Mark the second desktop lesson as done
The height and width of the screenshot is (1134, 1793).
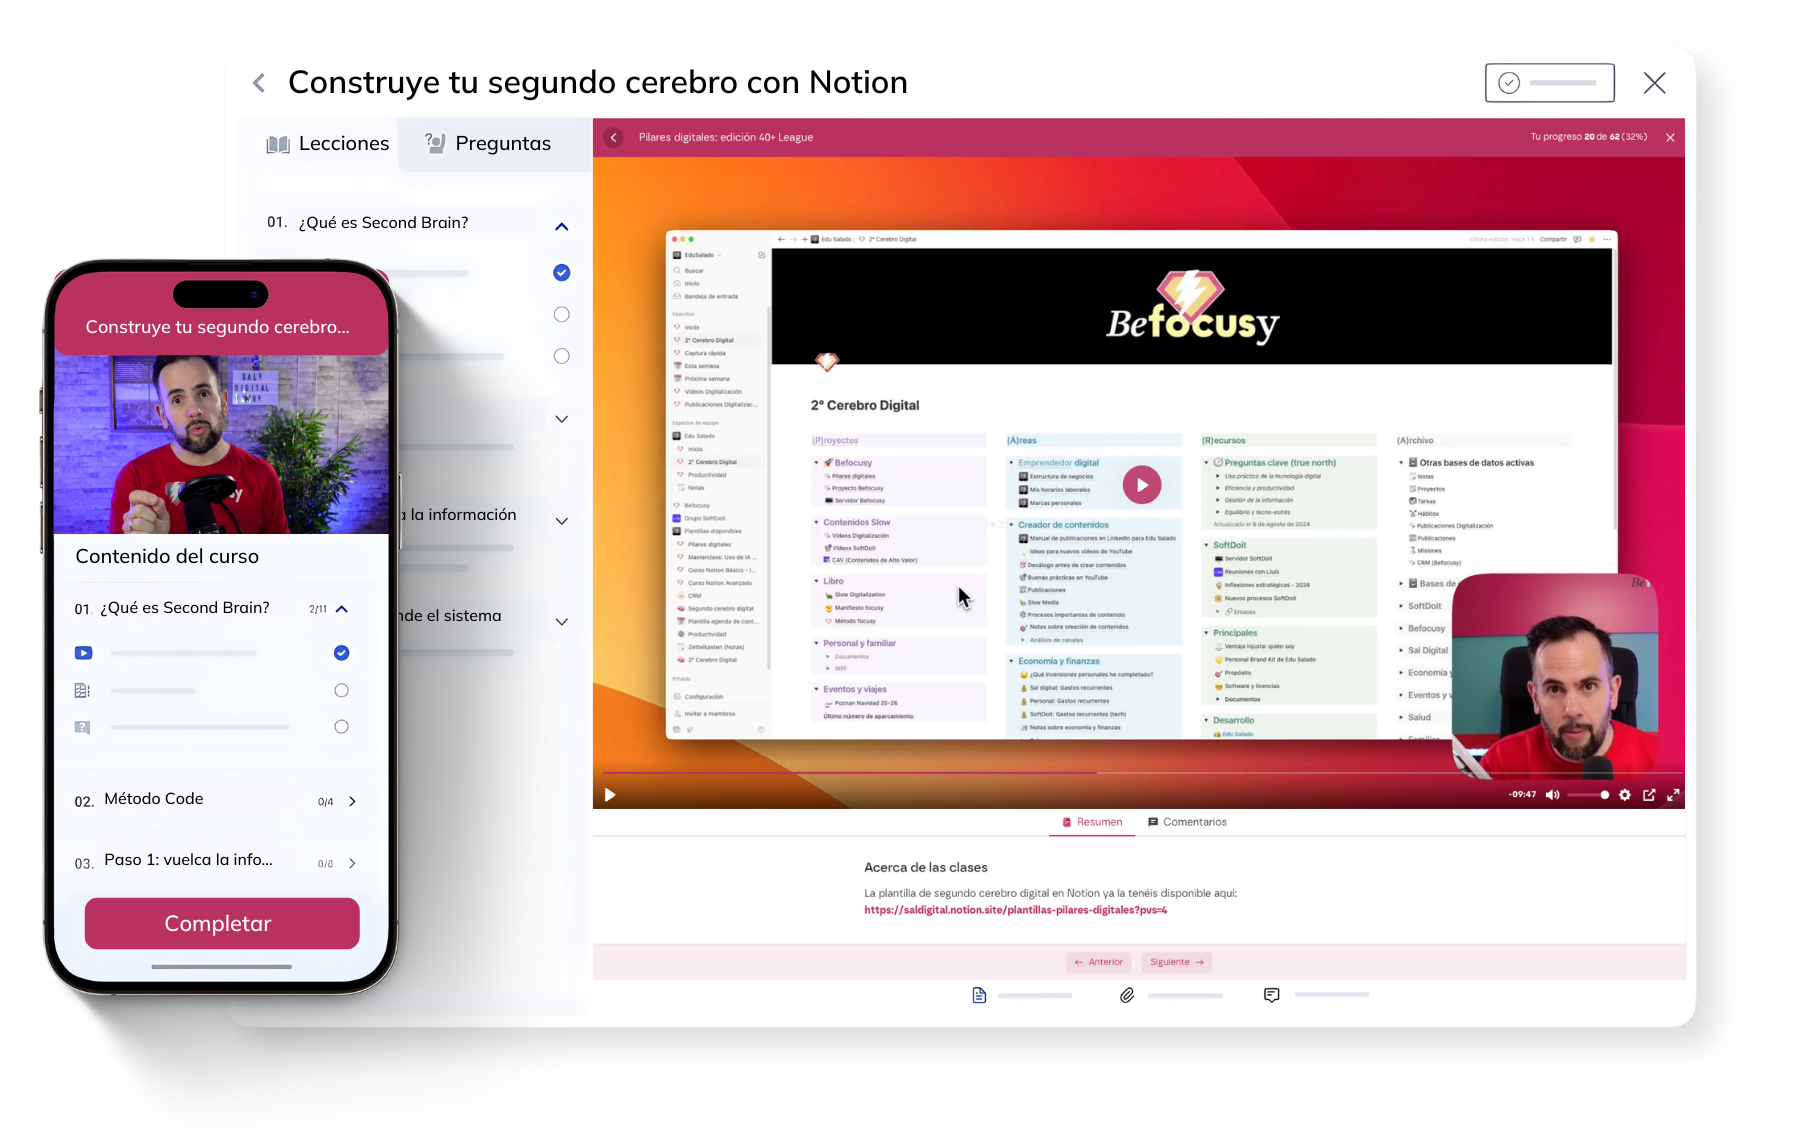point(562,314)
